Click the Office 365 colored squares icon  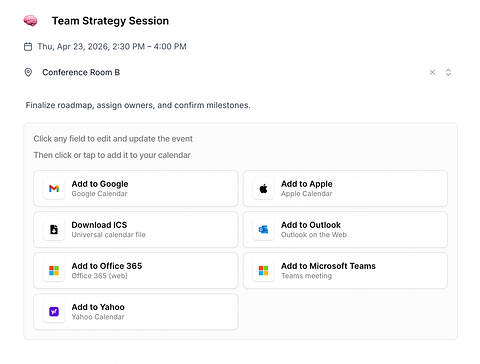54,271
